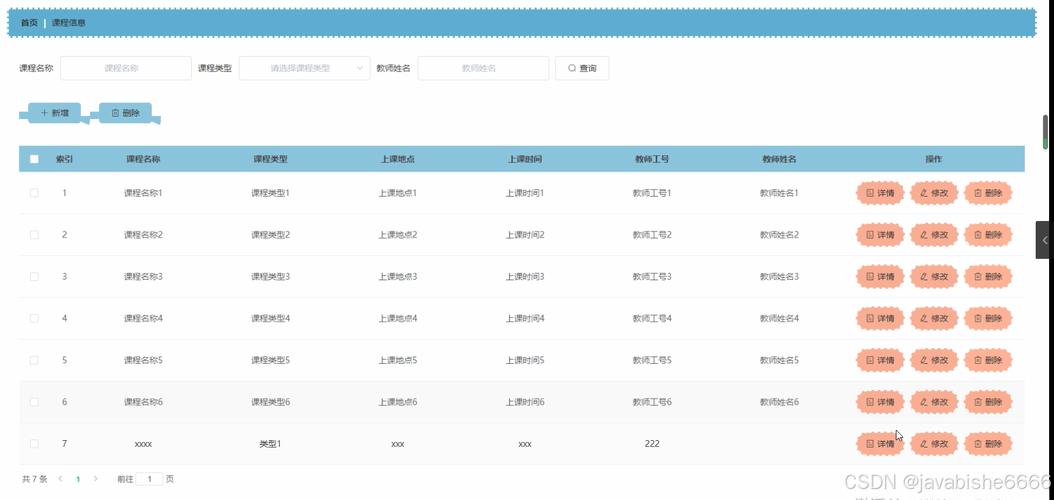This screenshot has height=500, width=1054.
Task: Click 删除 in row 课程名称5
Action: (x=988, y=360)
